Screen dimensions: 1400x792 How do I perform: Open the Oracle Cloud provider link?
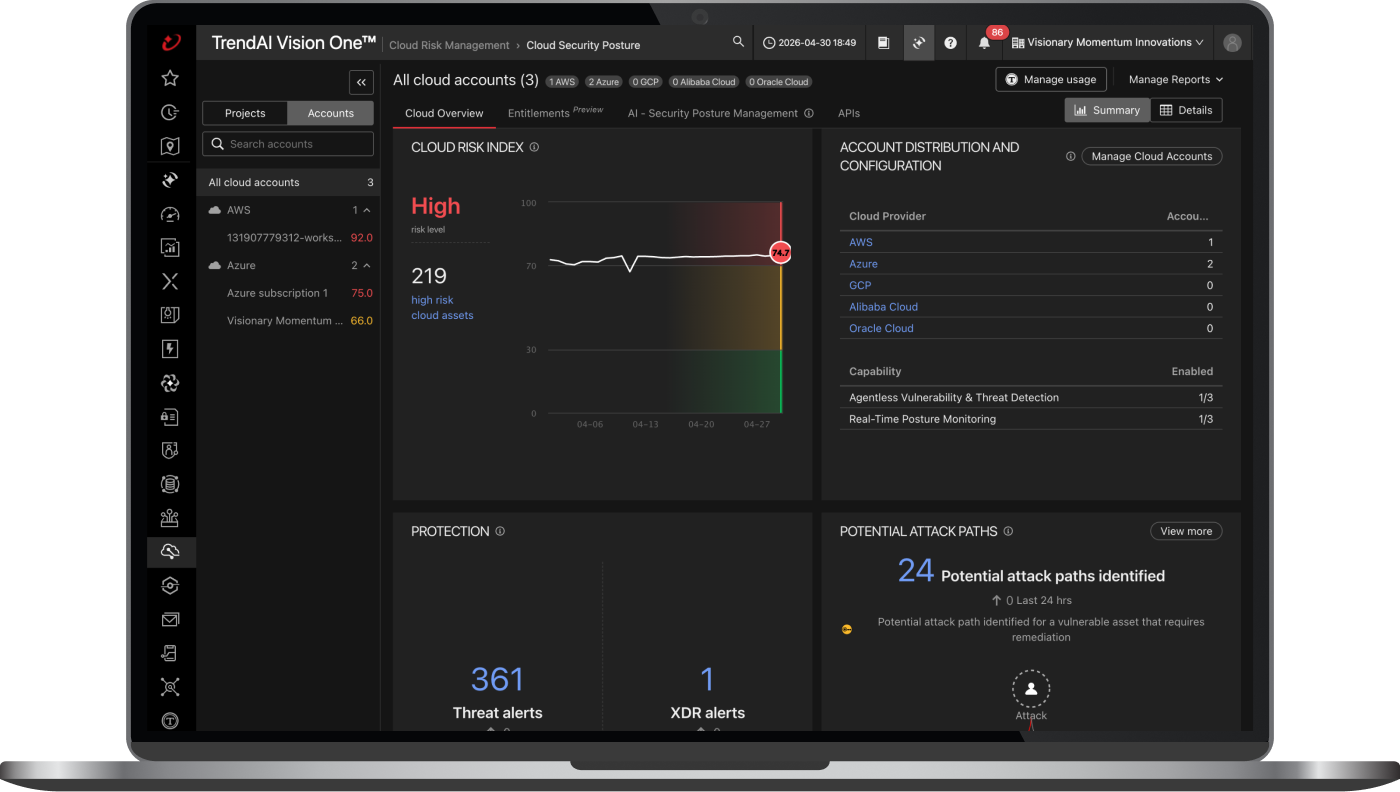click(x=881, y=328)
